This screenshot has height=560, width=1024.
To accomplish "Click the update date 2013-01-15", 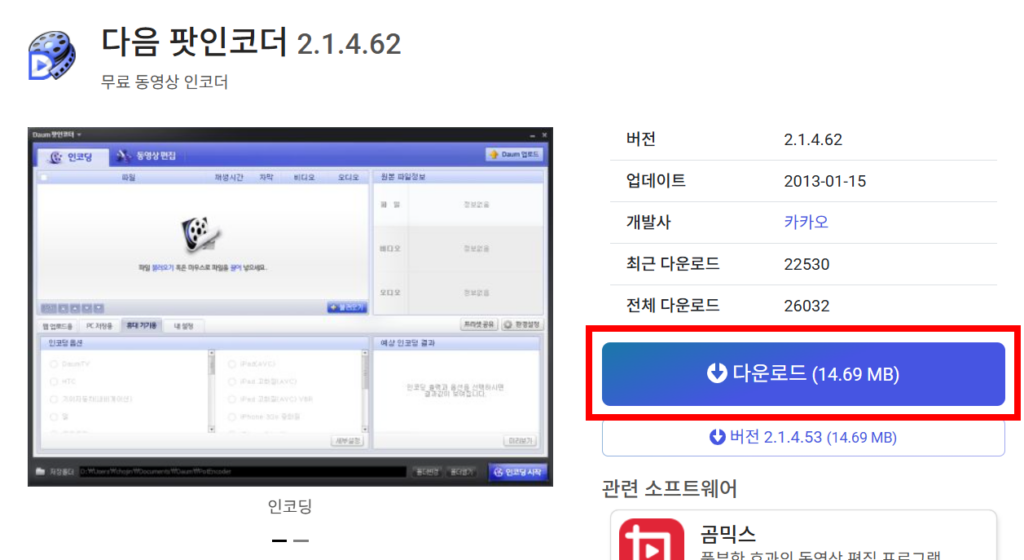I will [825, 181].
